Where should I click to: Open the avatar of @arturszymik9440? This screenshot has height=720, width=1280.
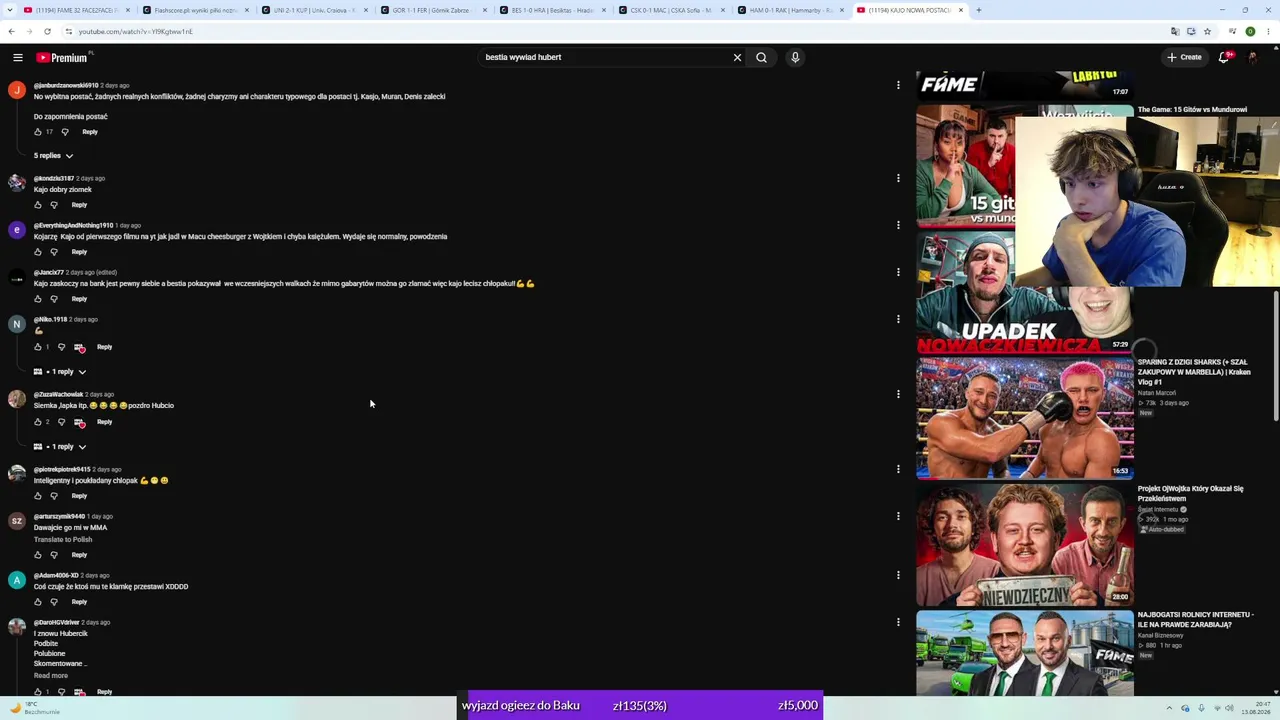17,521
